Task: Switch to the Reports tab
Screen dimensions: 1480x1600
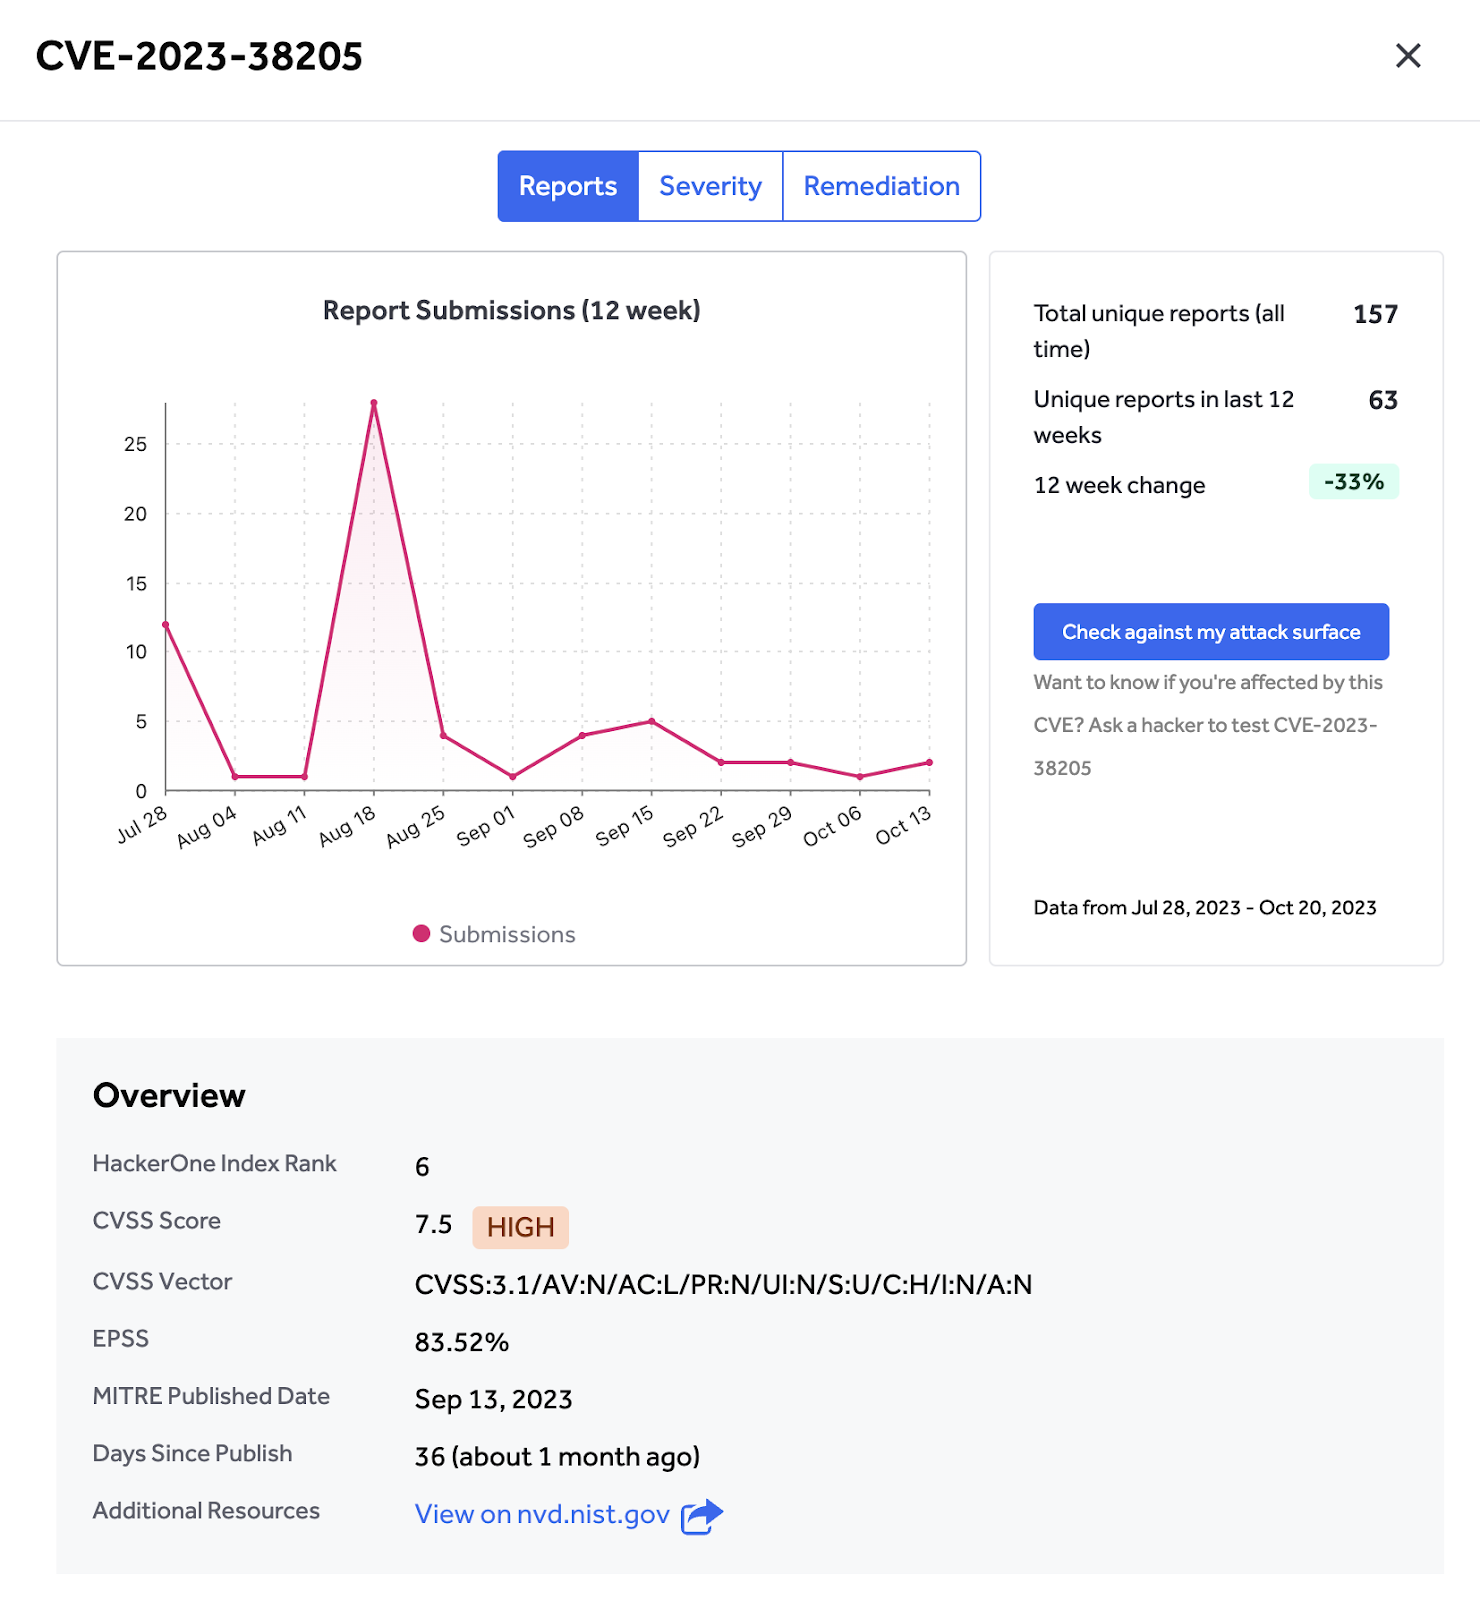Action: pos(568,186)
